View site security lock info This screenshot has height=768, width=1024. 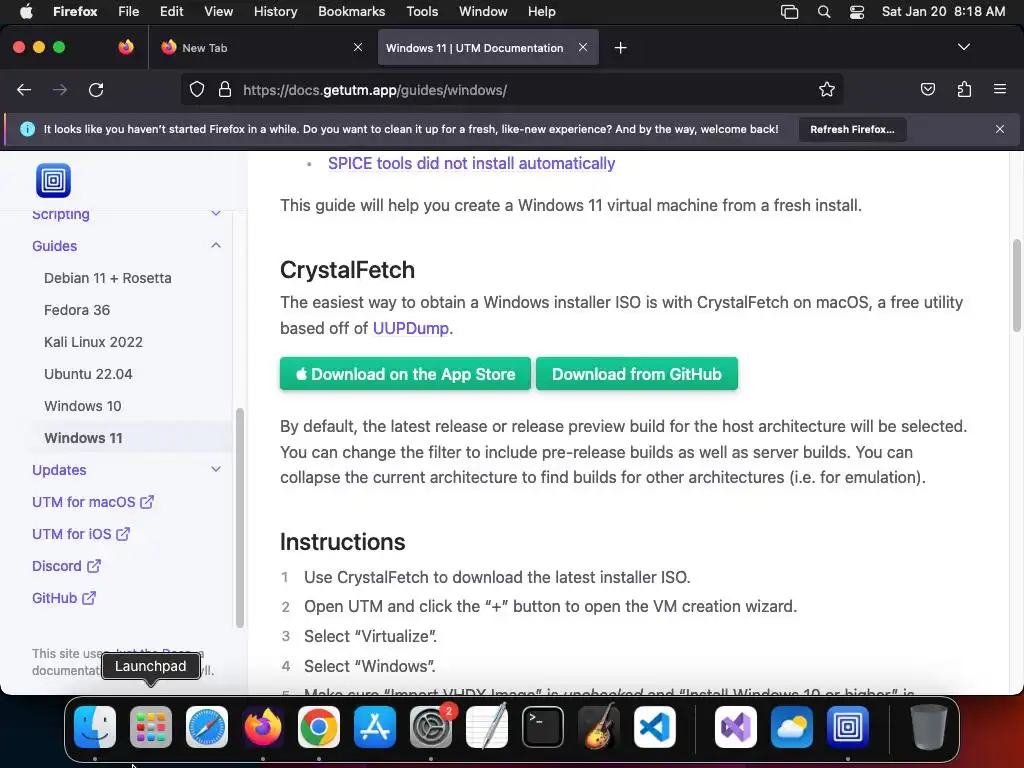tap(225, 89)
